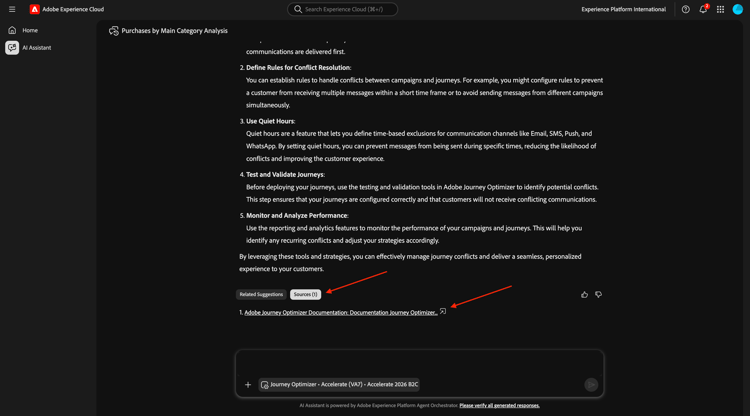
Task: Click the 'Purchases by Main Category Analysis' title
Action: [175, 31]
